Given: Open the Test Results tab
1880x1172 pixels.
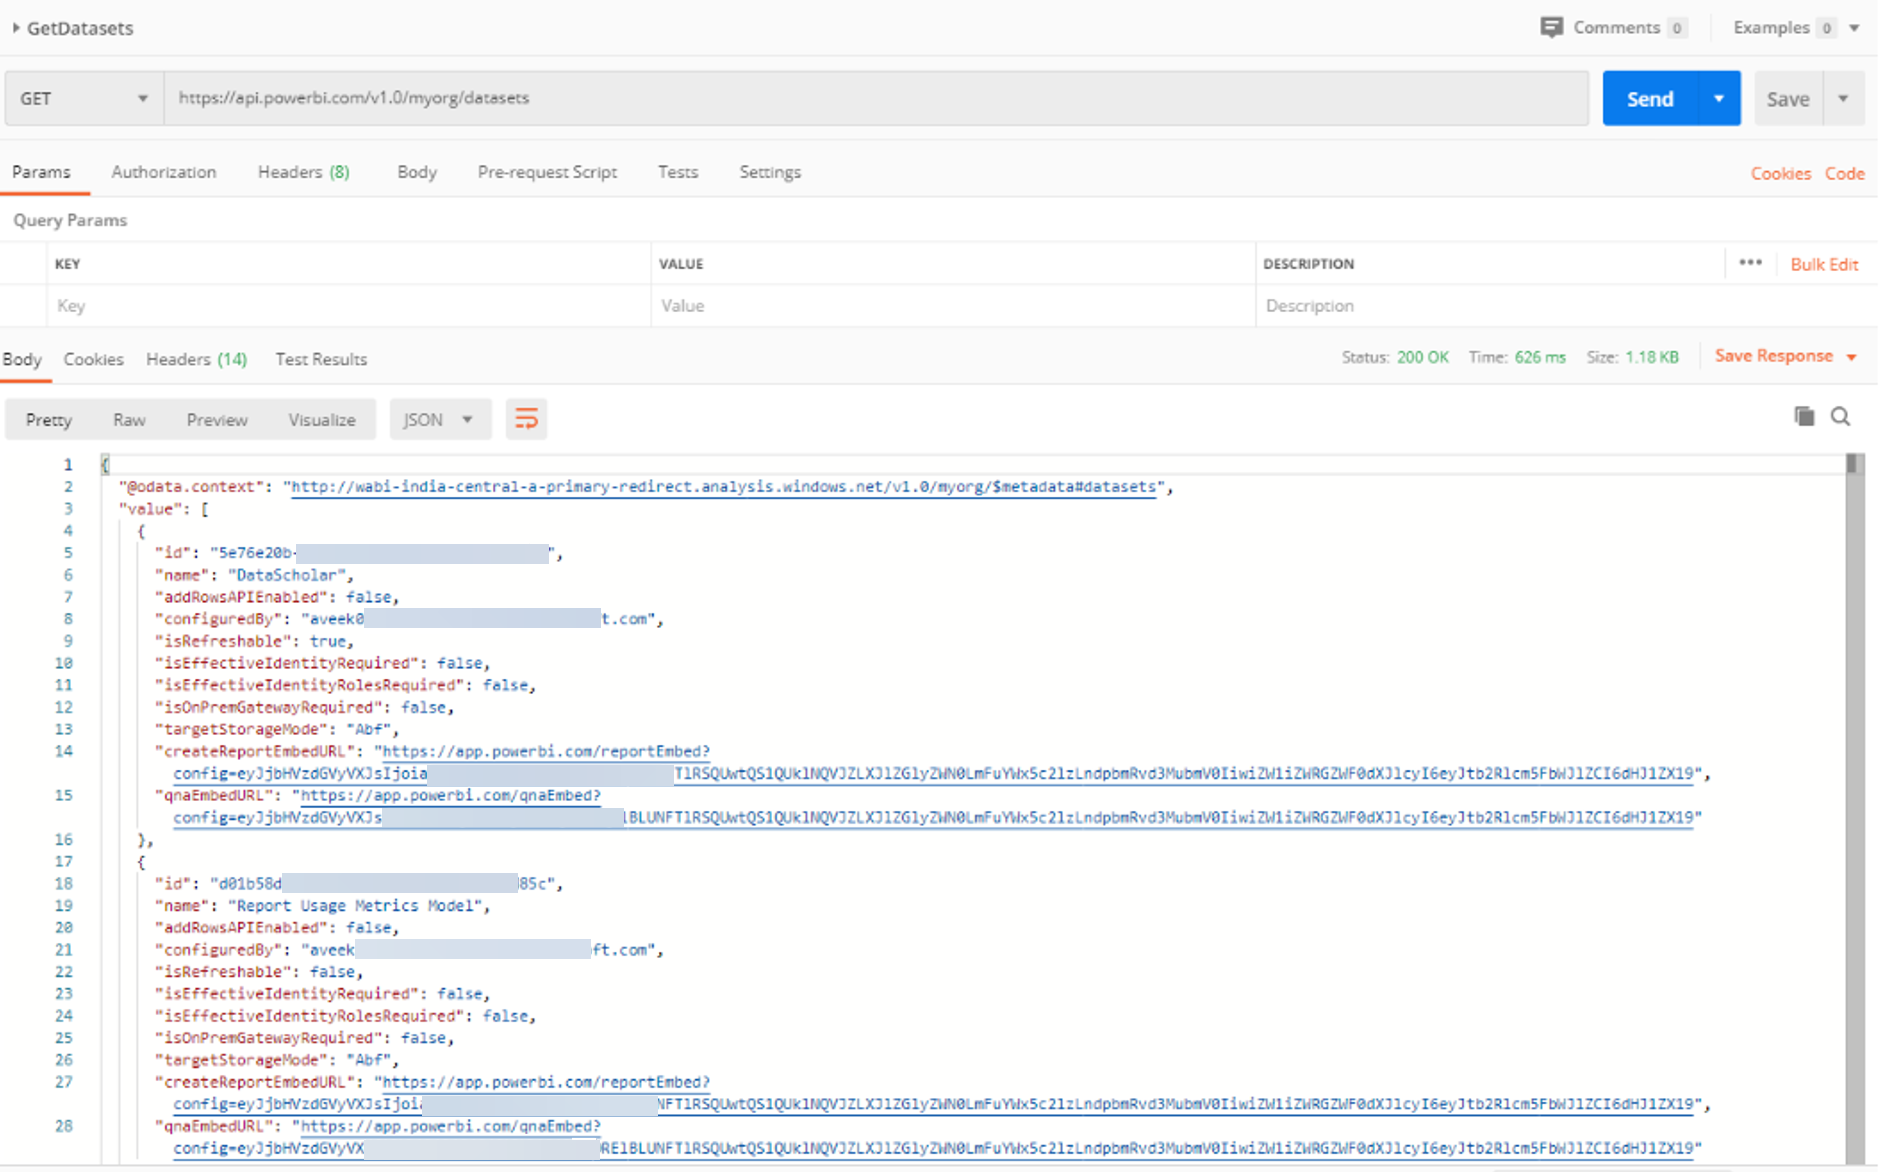Looking at the screenshot, I should click(x=321, y=359).
